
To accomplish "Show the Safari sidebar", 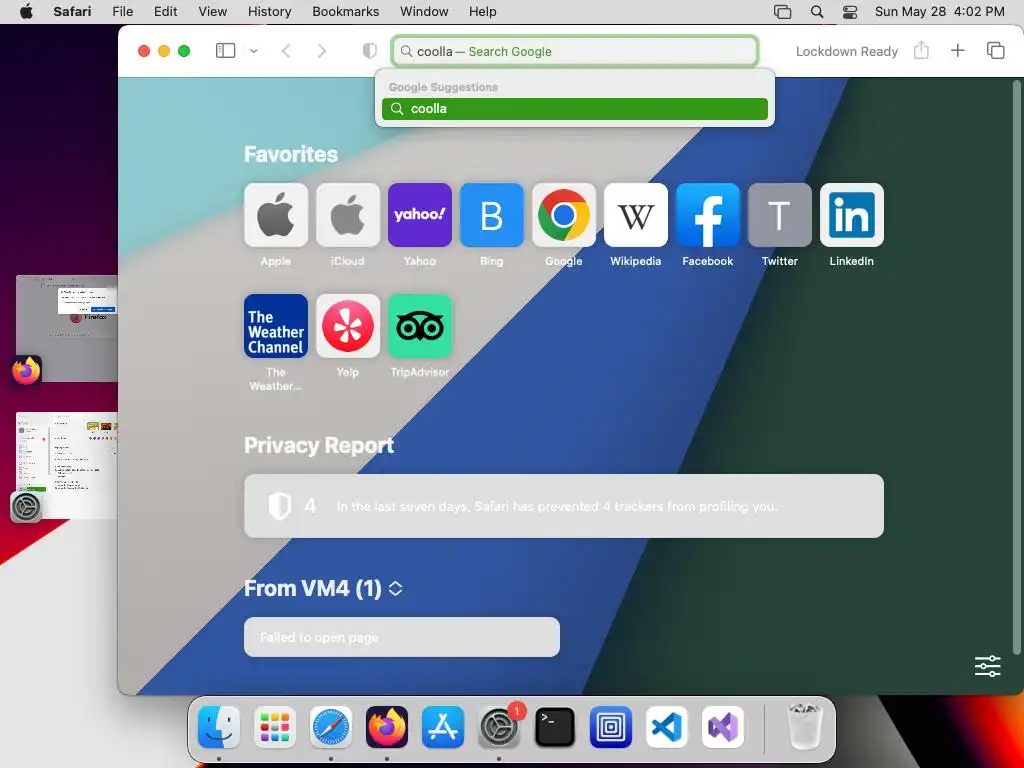I will [x=225, y=50].
